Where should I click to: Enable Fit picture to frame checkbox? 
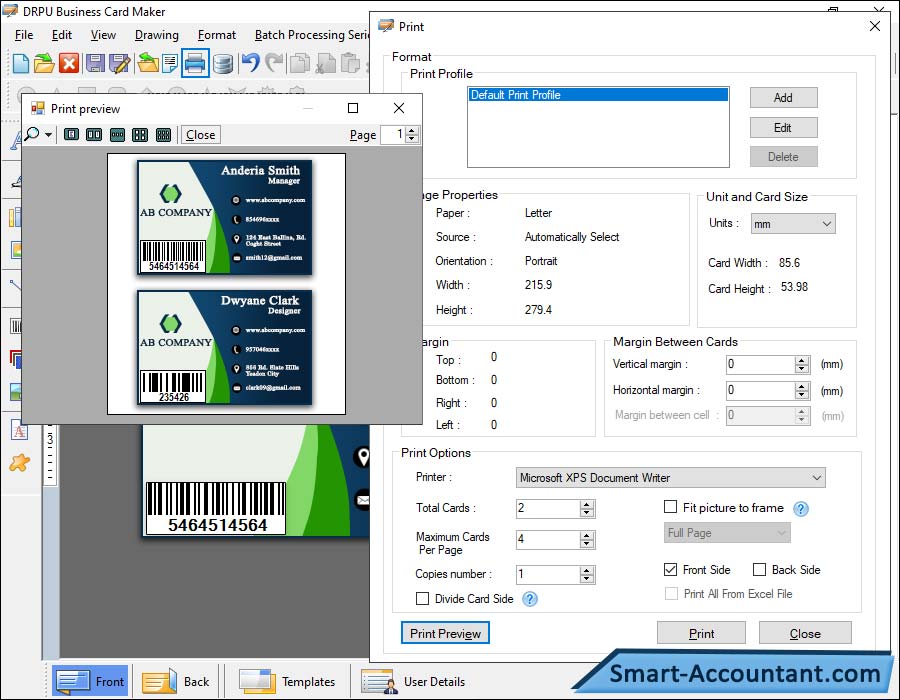pyautogui.click(x=670, y=507)
